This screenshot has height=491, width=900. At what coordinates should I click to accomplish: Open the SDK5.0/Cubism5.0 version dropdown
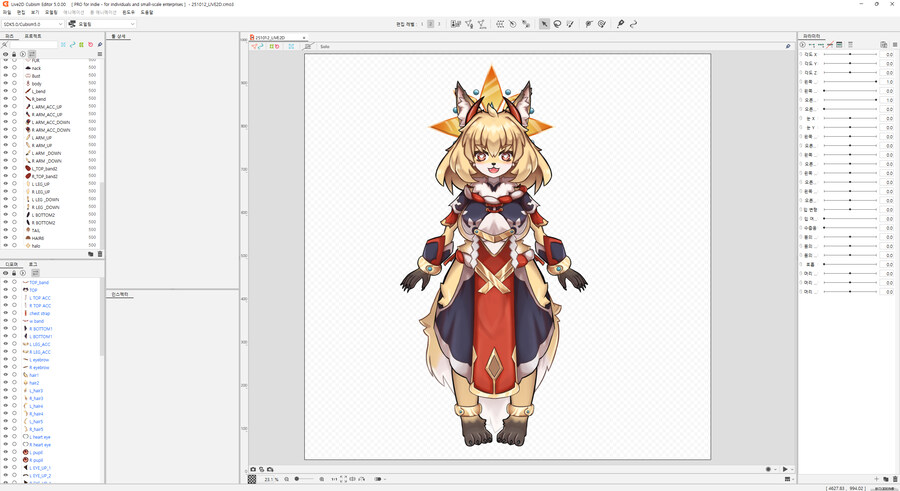point(32,24)
